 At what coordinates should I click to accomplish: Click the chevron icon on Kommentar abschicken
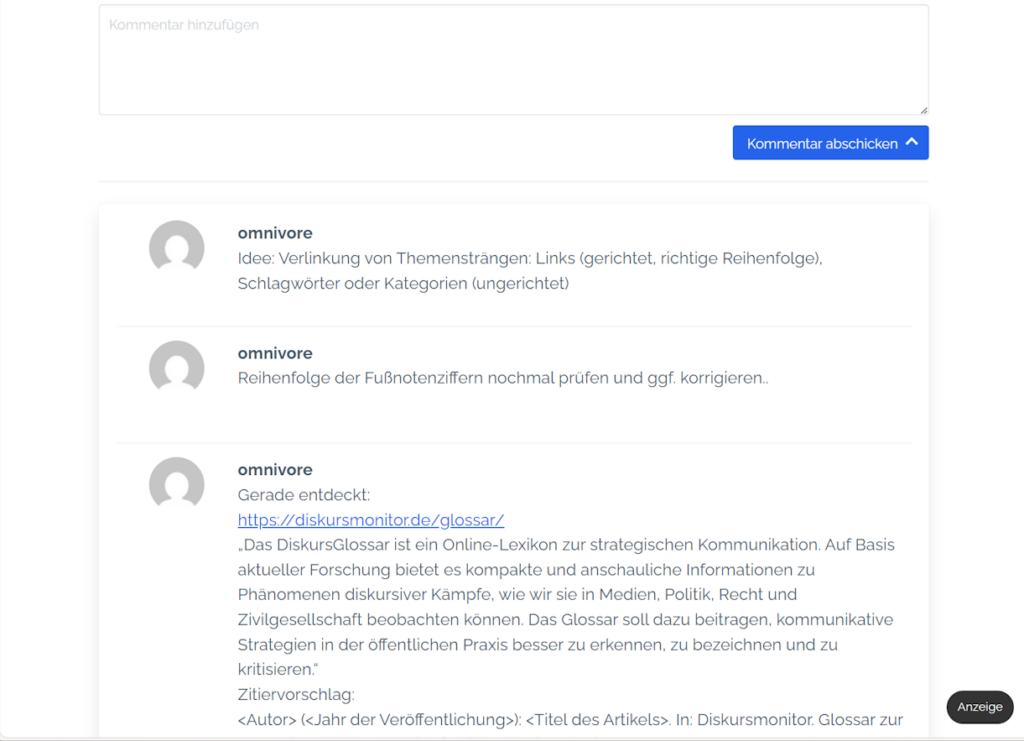(911, 143)
